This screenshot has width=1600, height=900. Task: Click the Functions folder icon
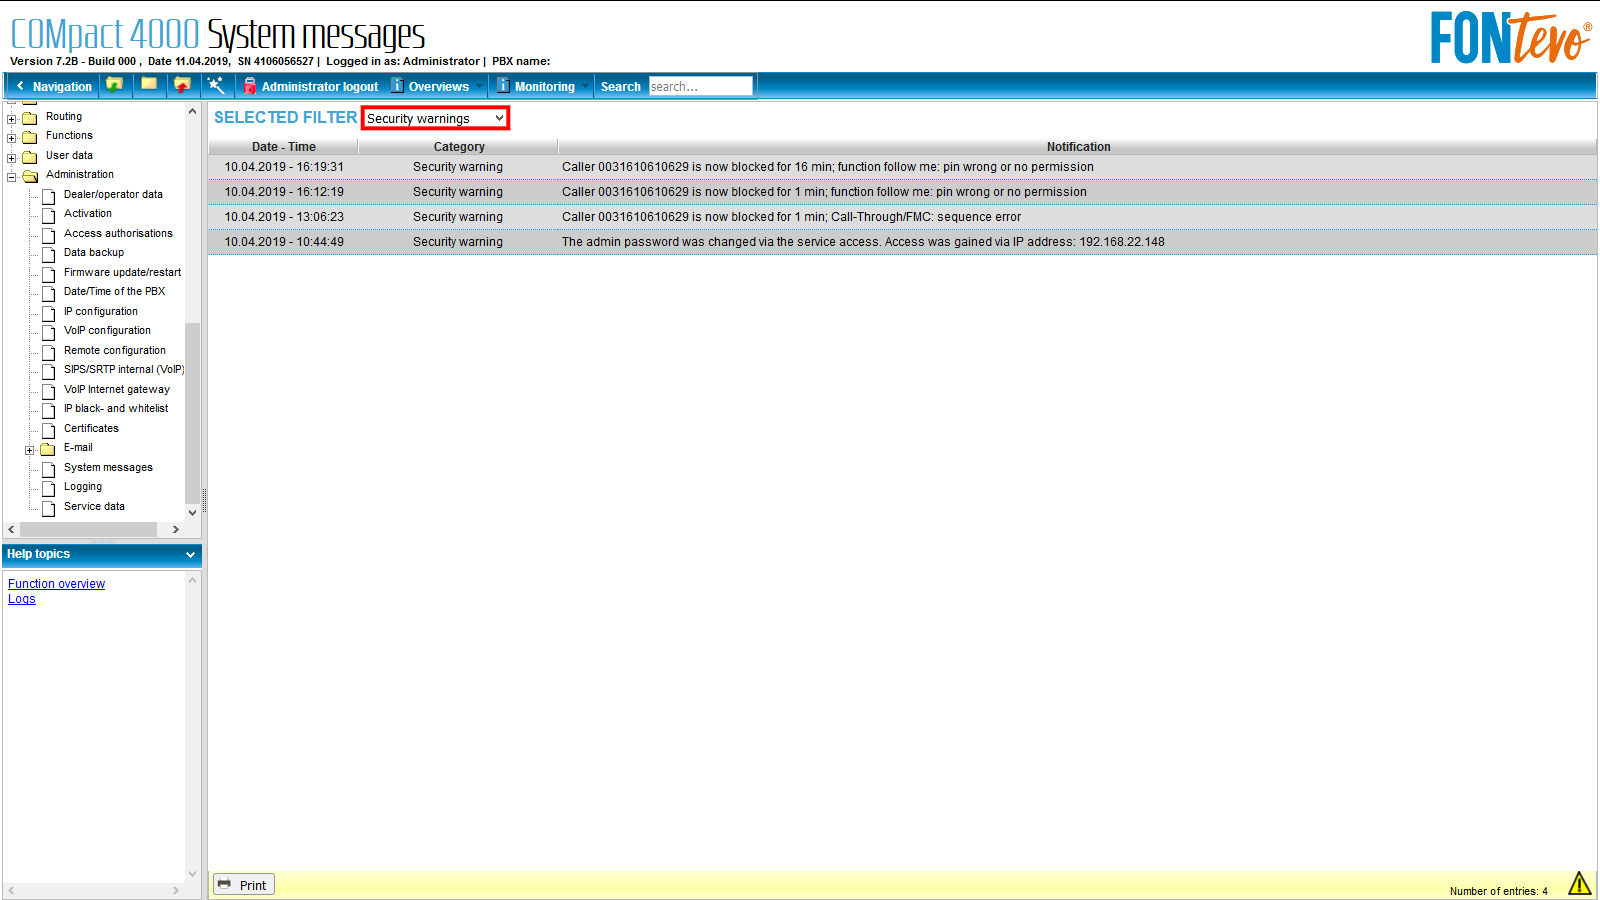(x=30, y=137)
